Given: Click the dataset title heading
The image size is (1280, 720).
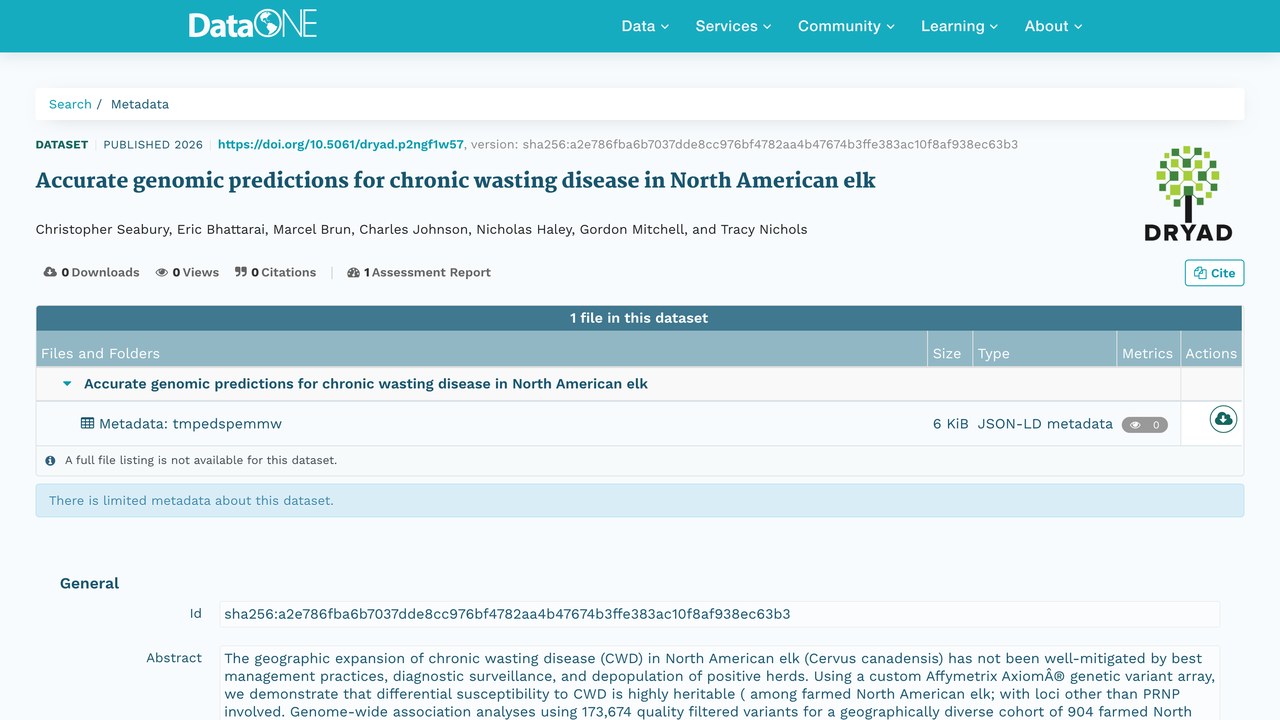Looking at the screenshot, I should pos(456,181).
